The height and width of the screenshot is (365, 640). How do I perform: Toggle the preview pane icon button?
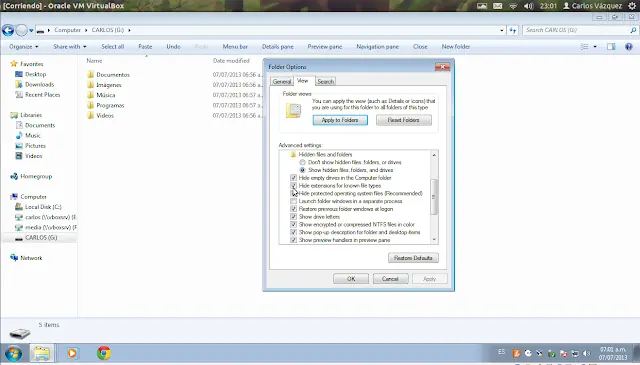pyautogui.click(x=611, y=47)
